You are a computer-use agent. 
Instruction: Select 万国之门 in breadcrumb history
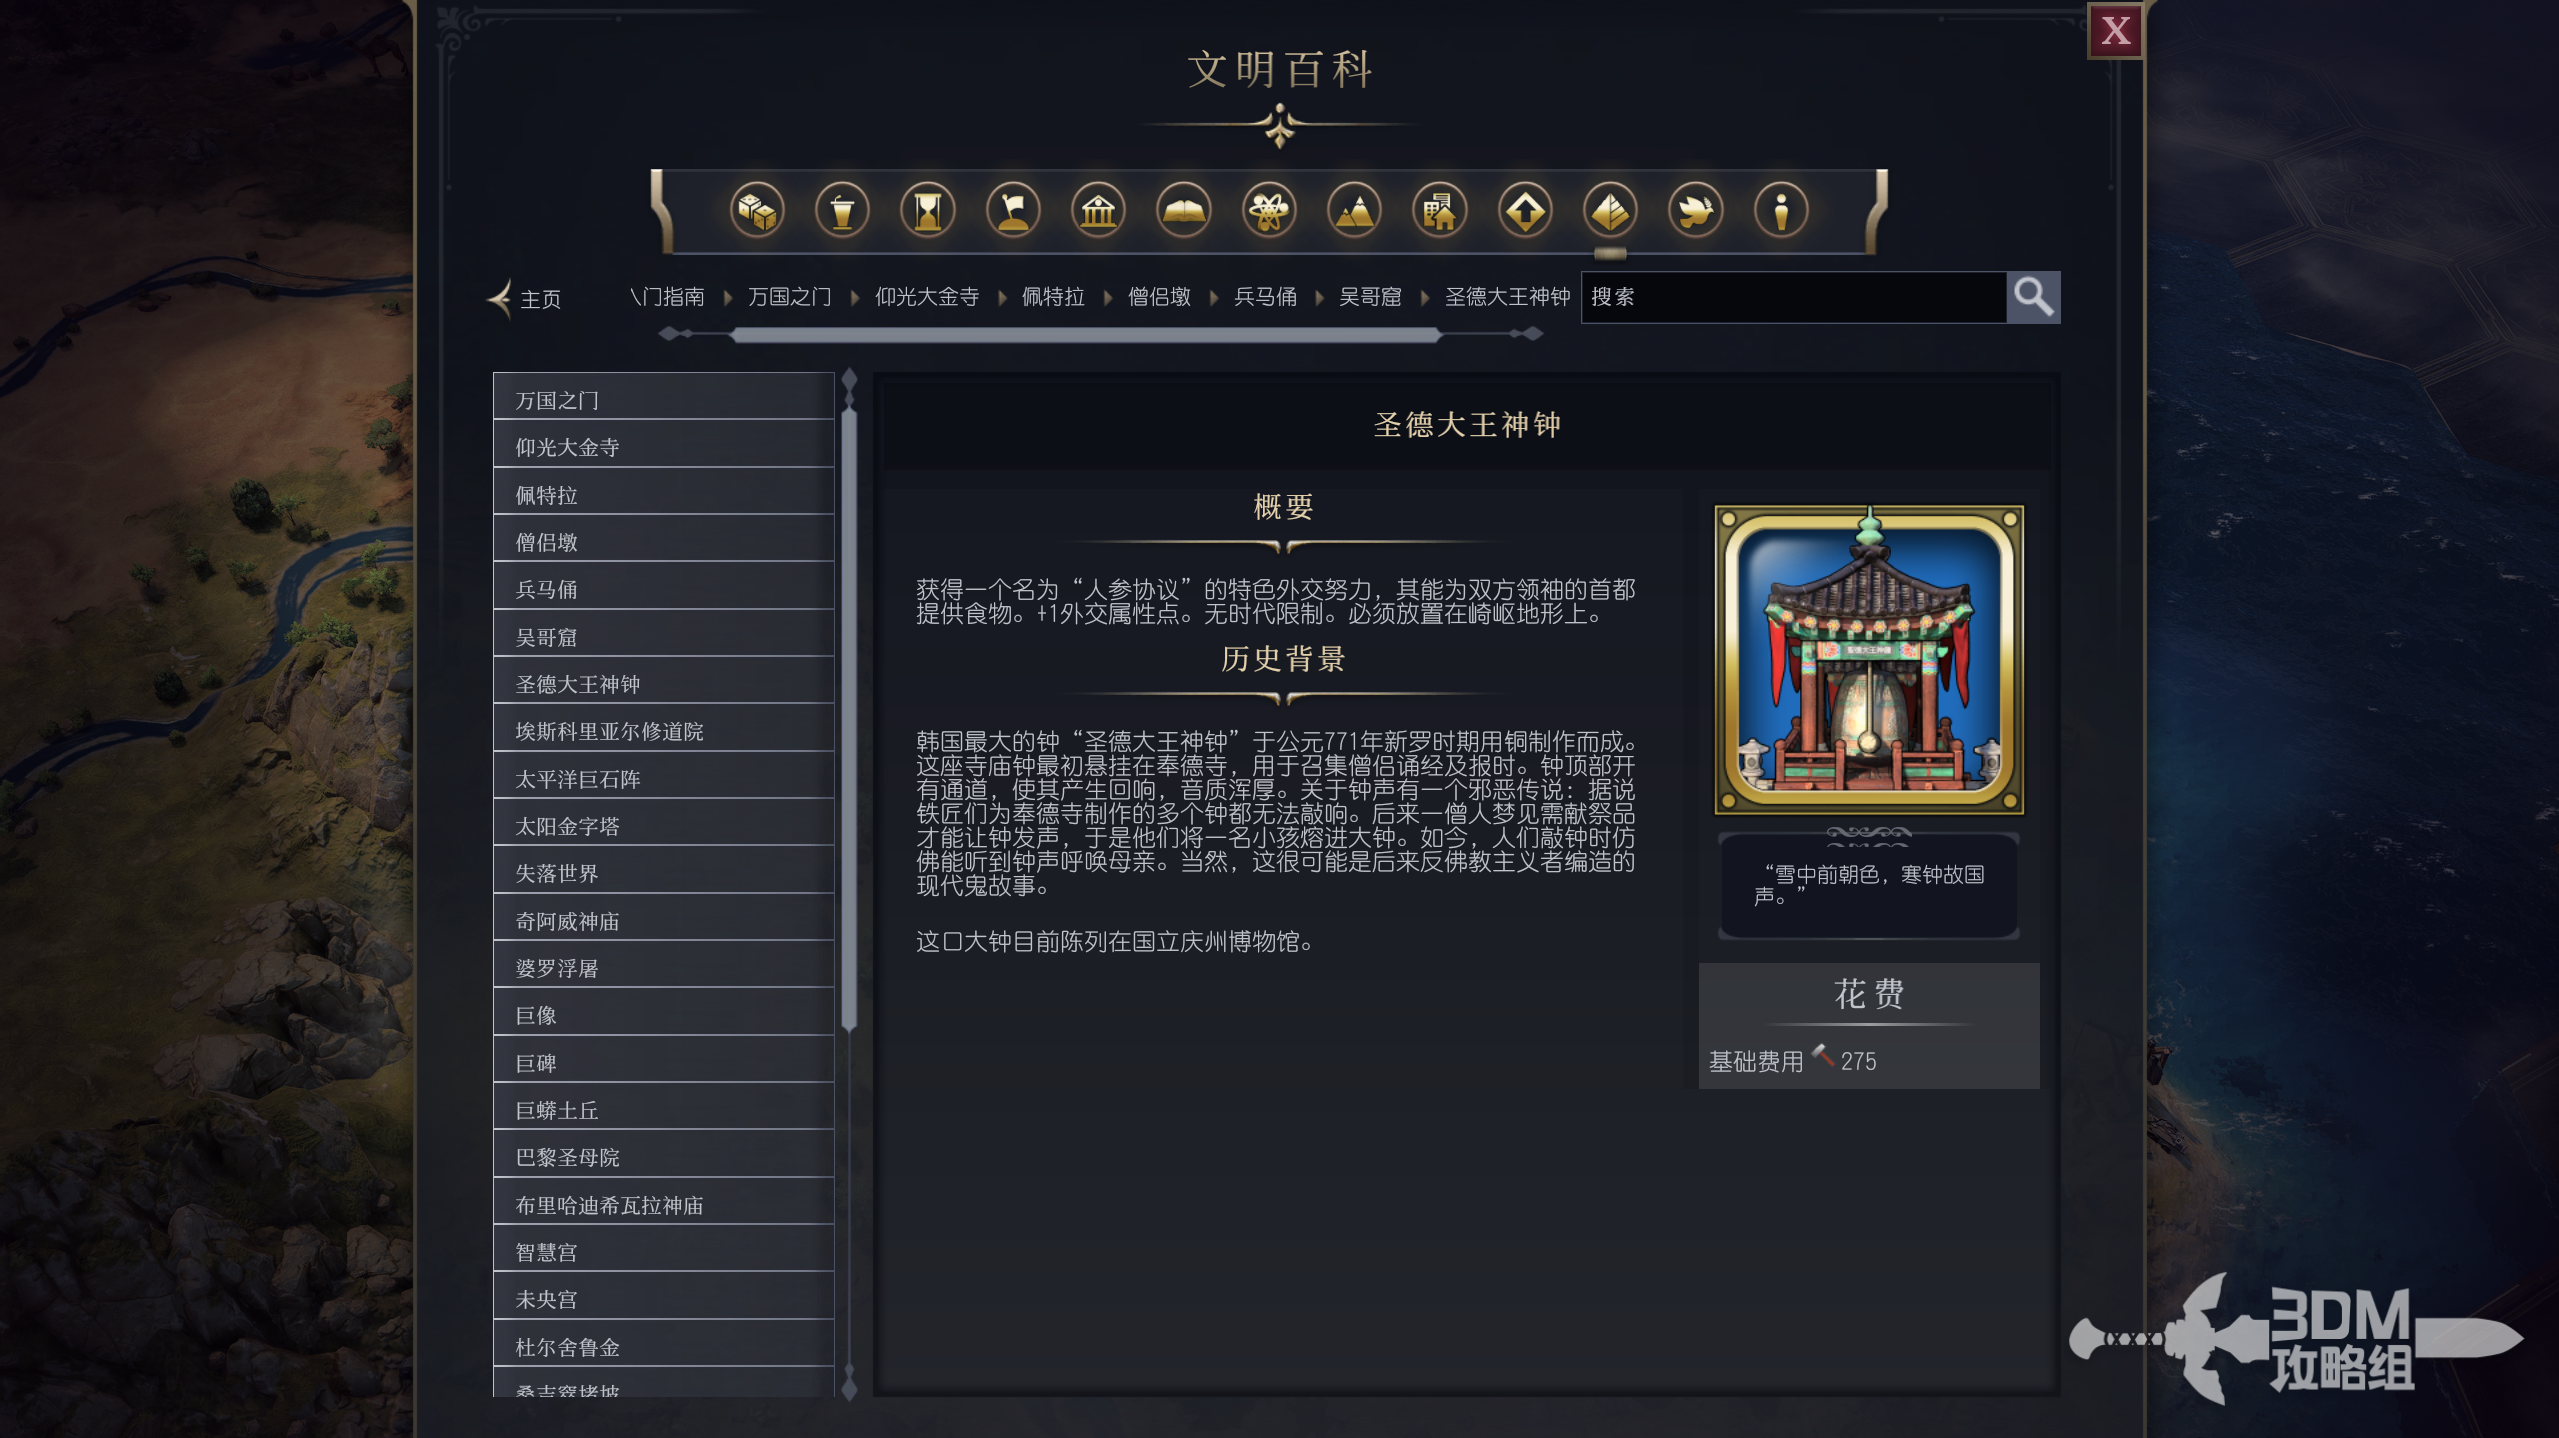[x=789, y=297]
